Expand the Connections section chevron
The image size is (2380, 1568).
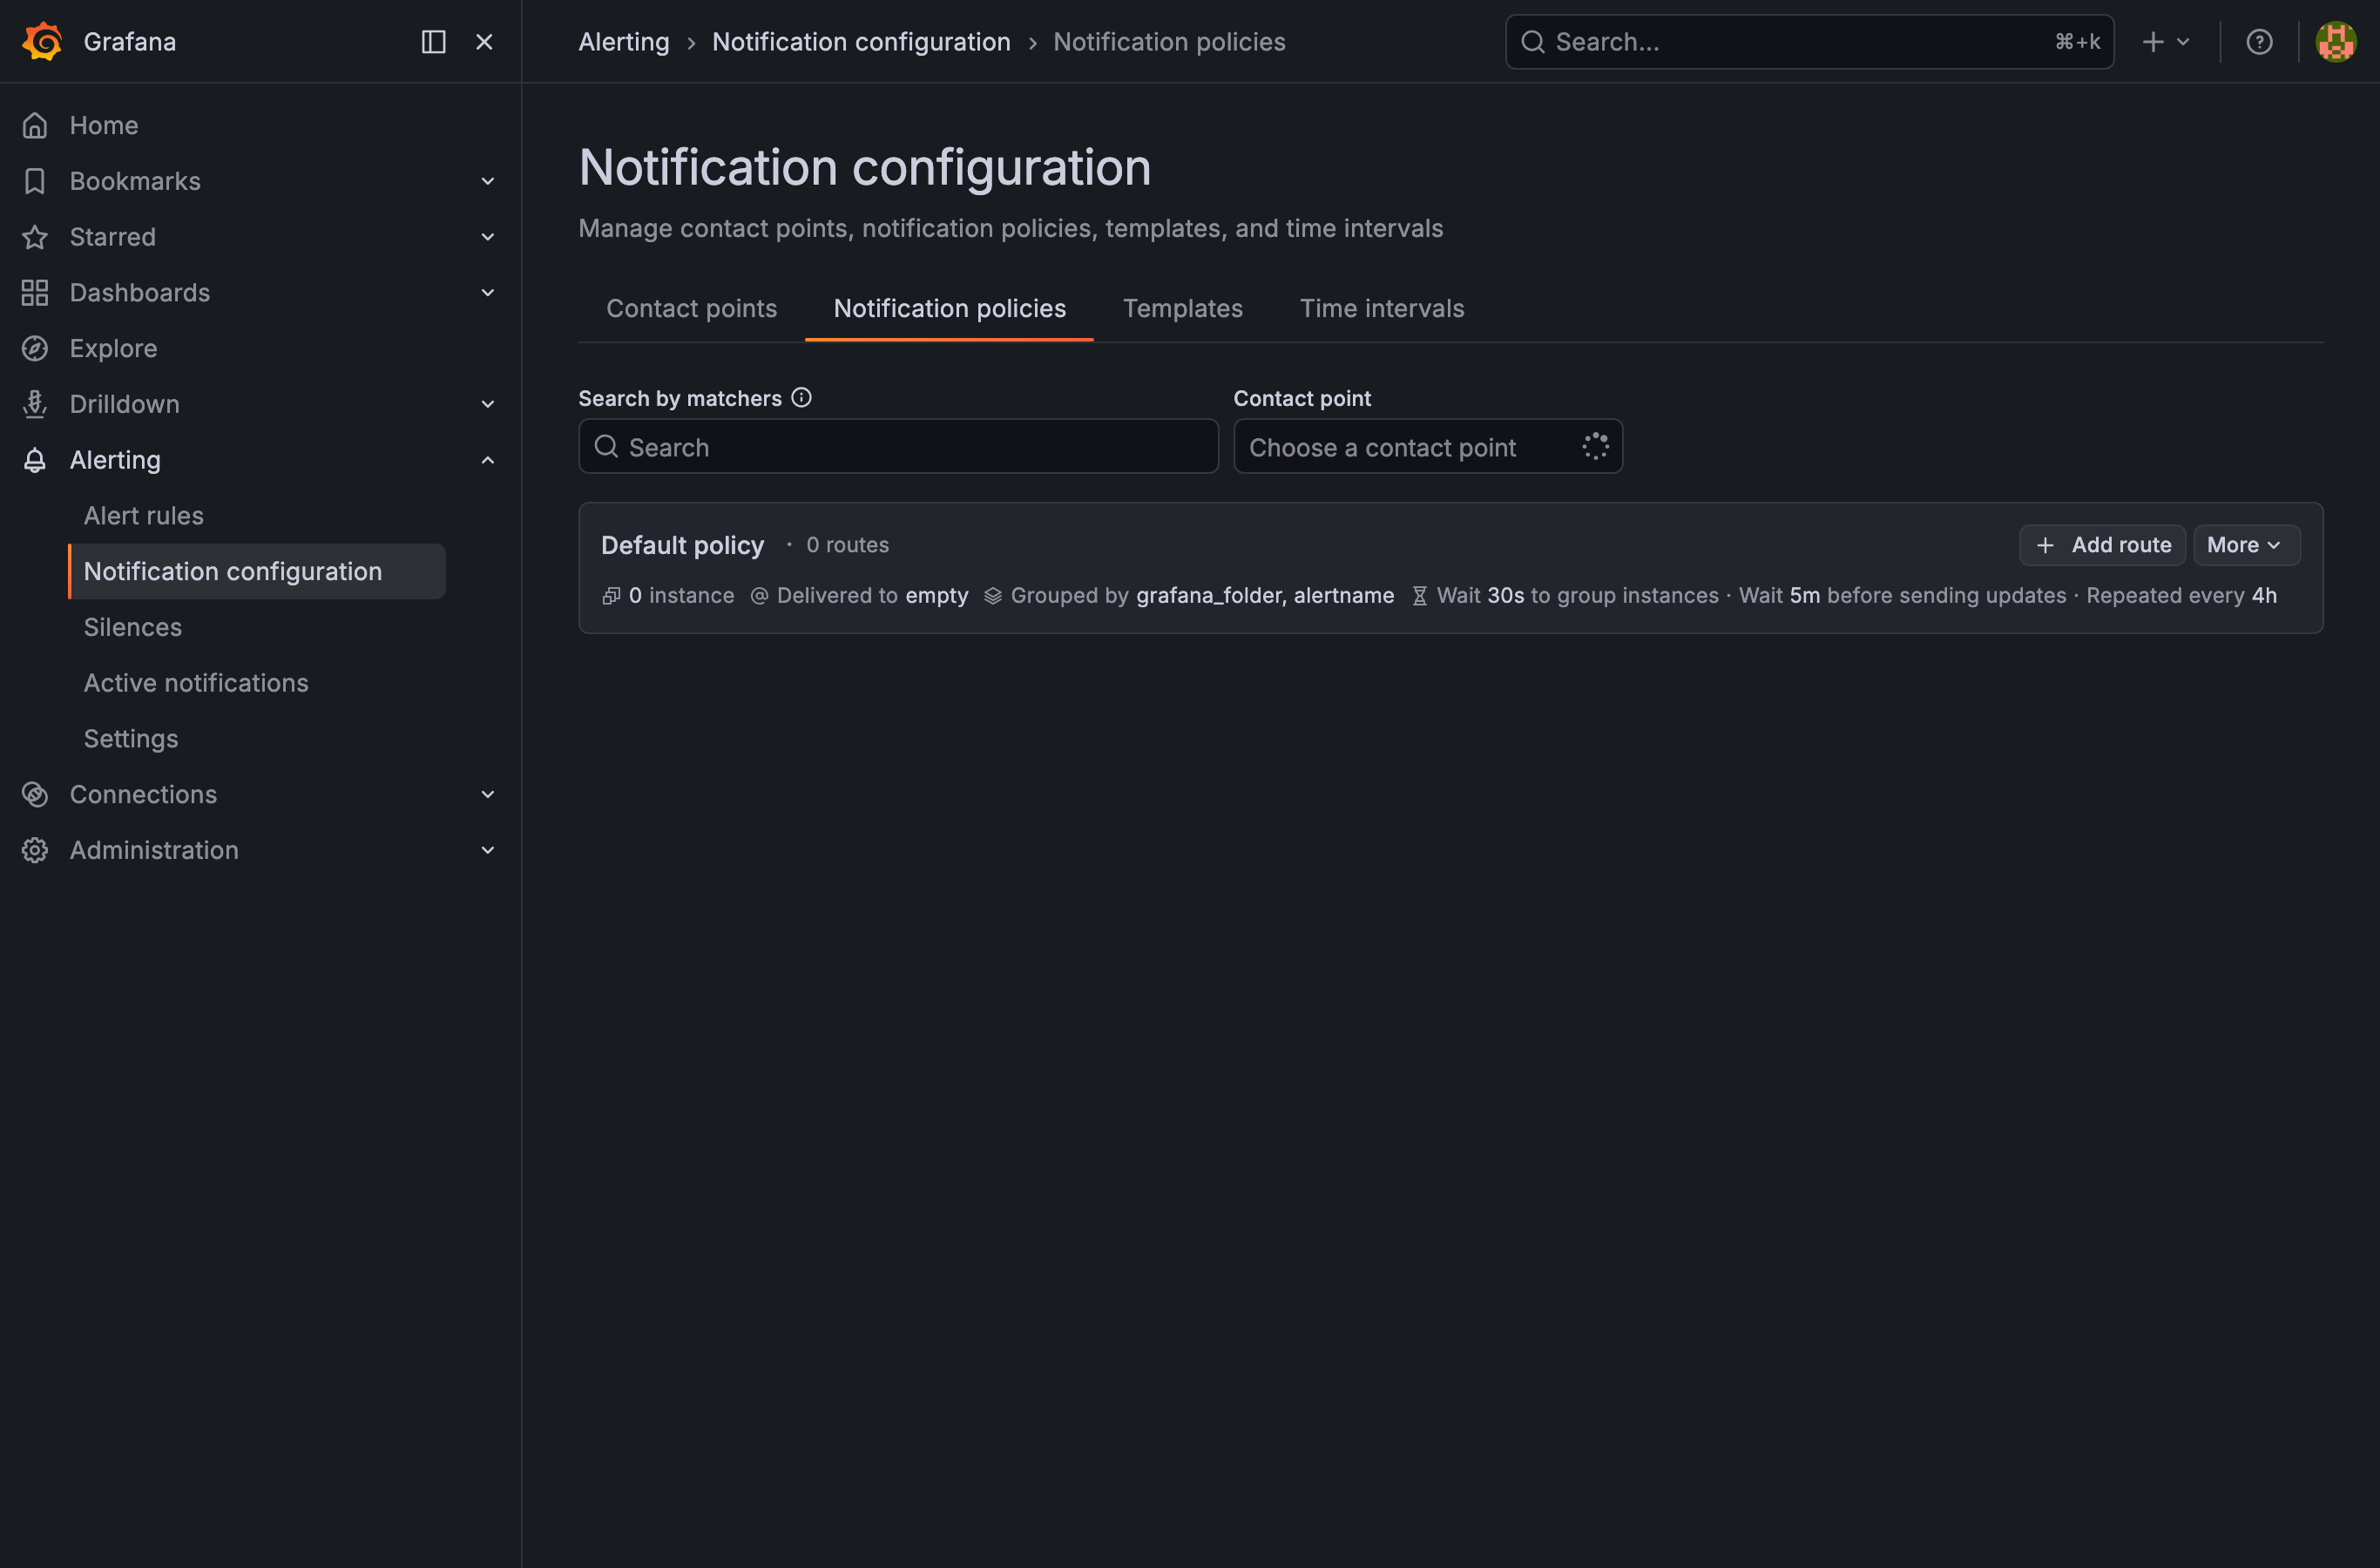(x=488, y=794)
